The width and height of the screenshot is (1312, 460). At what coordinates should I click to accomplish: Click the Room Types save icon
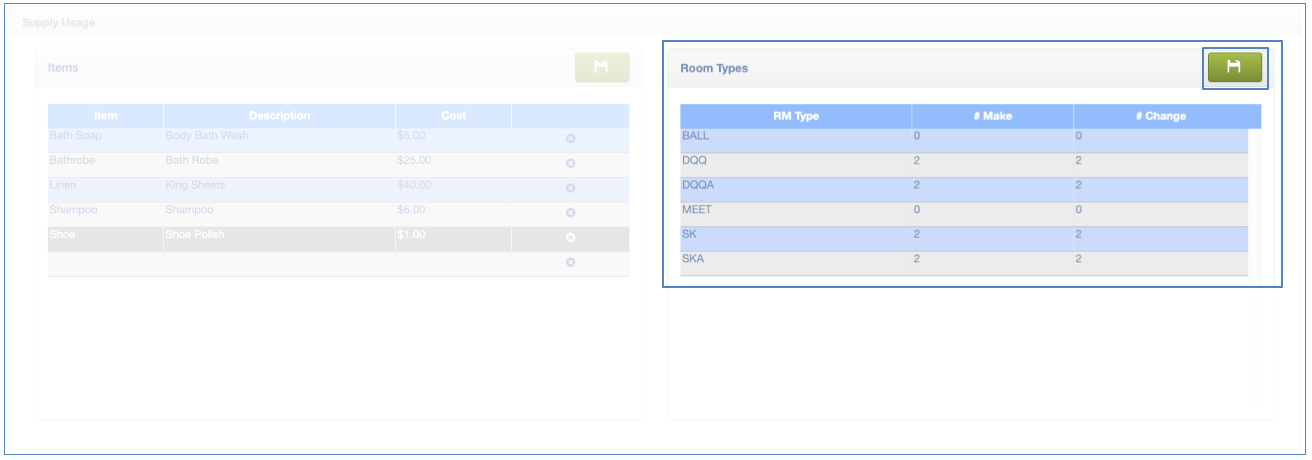[1234, 67]
